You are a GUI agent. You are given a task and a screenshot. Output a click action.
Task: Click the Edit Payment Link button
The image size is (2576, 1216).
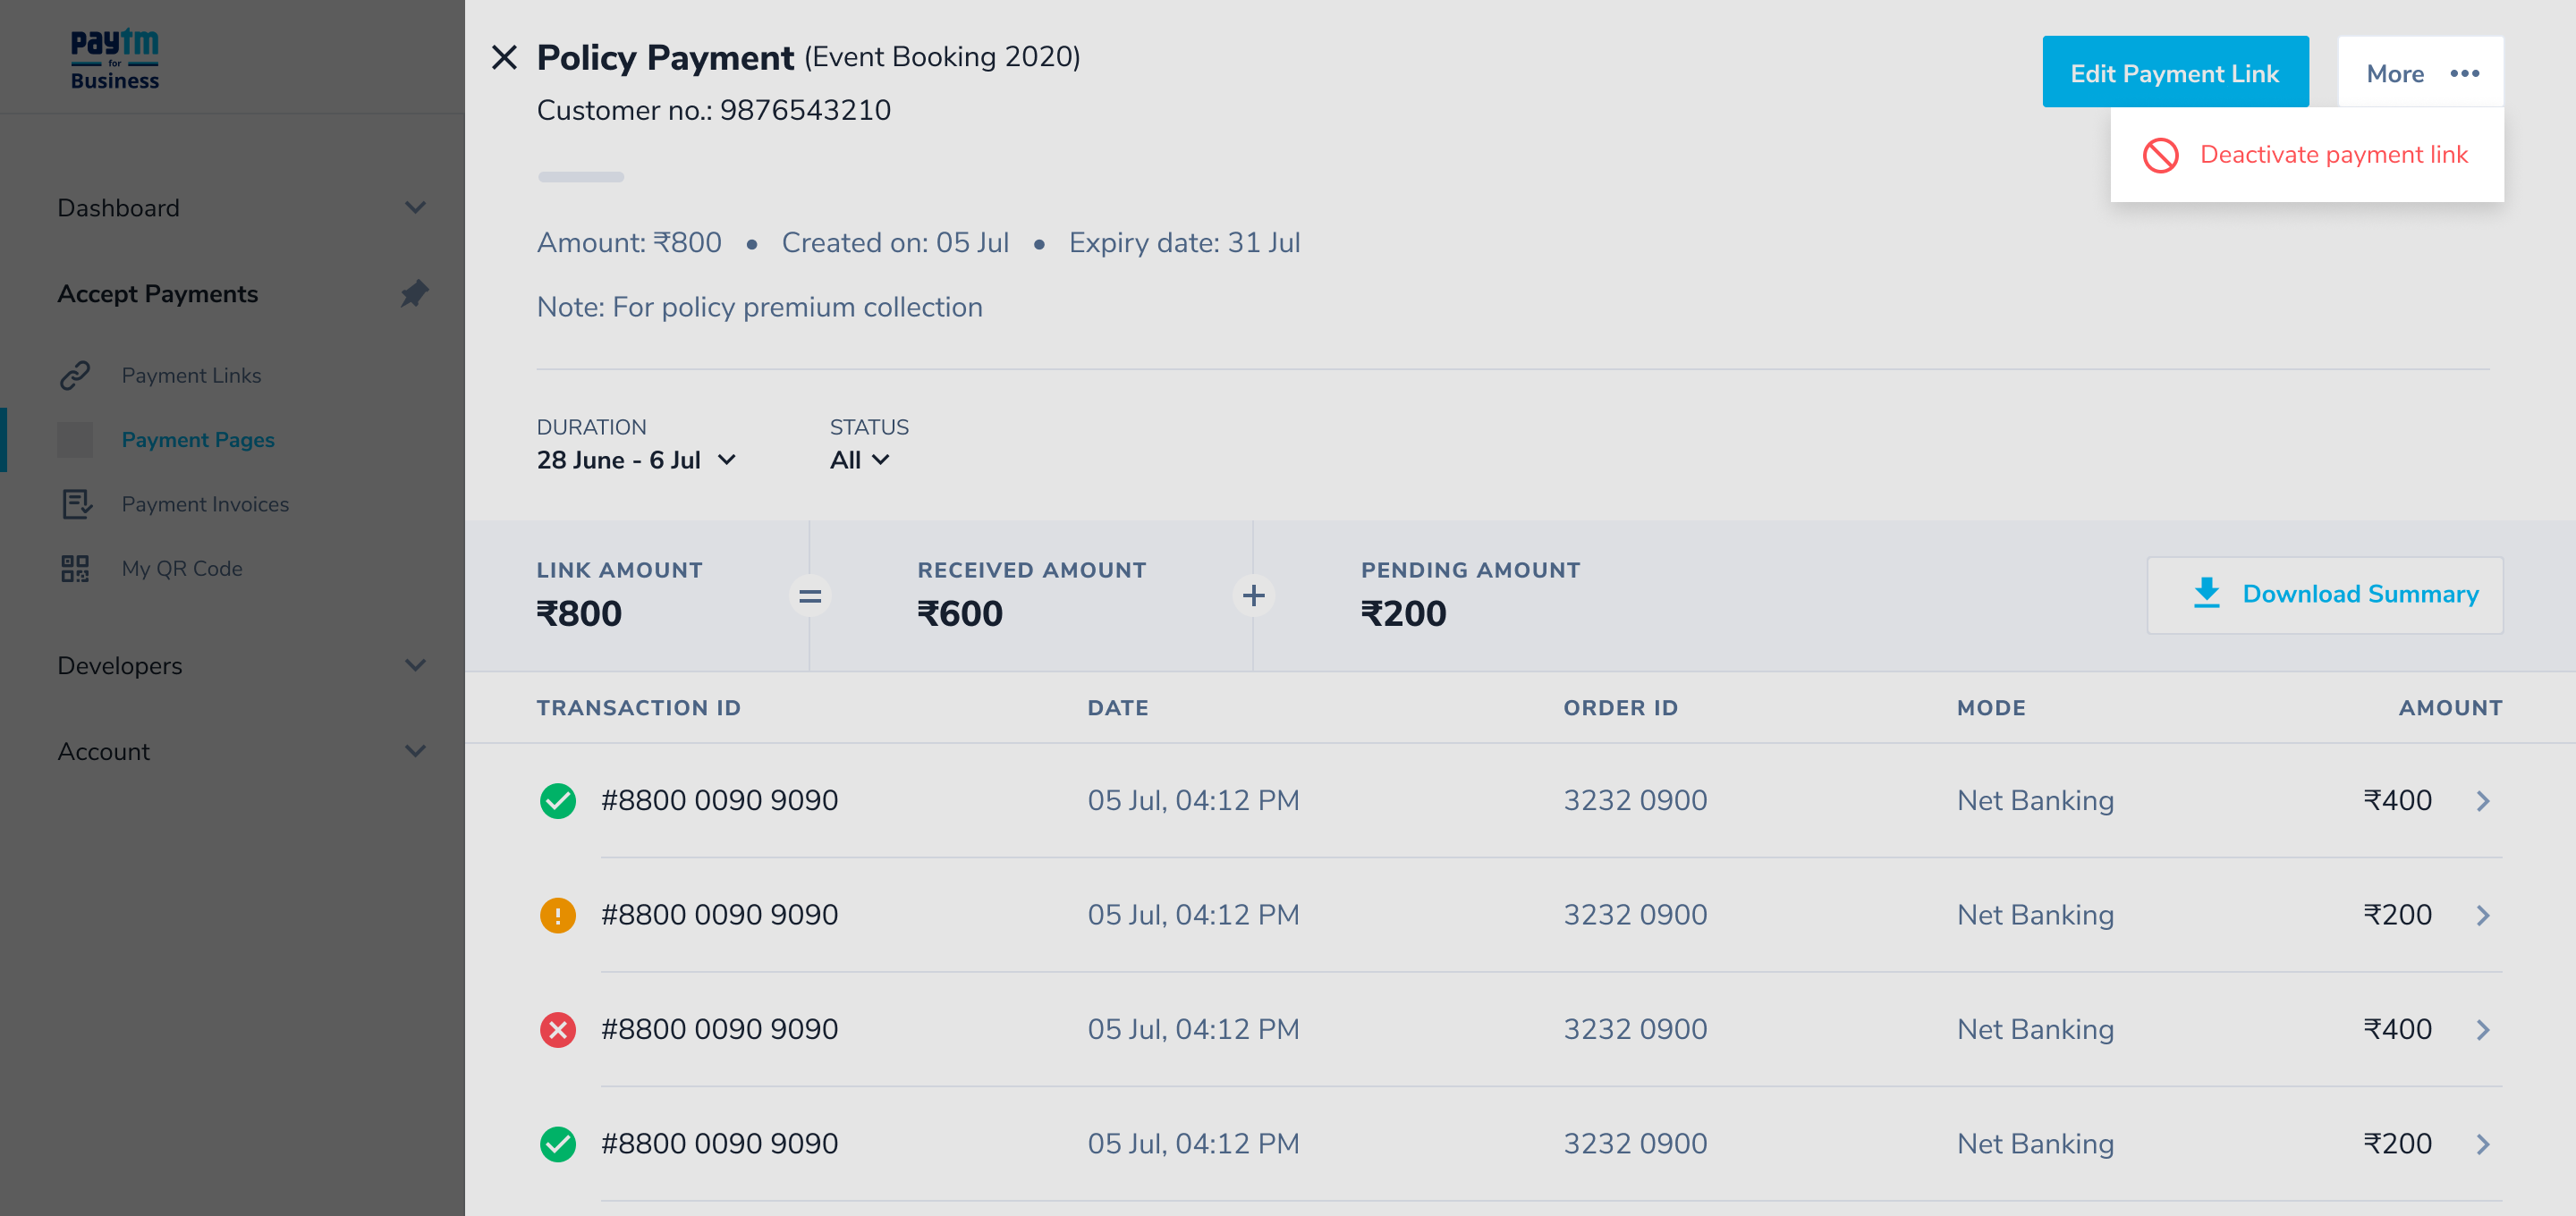tap(2175, 71)
